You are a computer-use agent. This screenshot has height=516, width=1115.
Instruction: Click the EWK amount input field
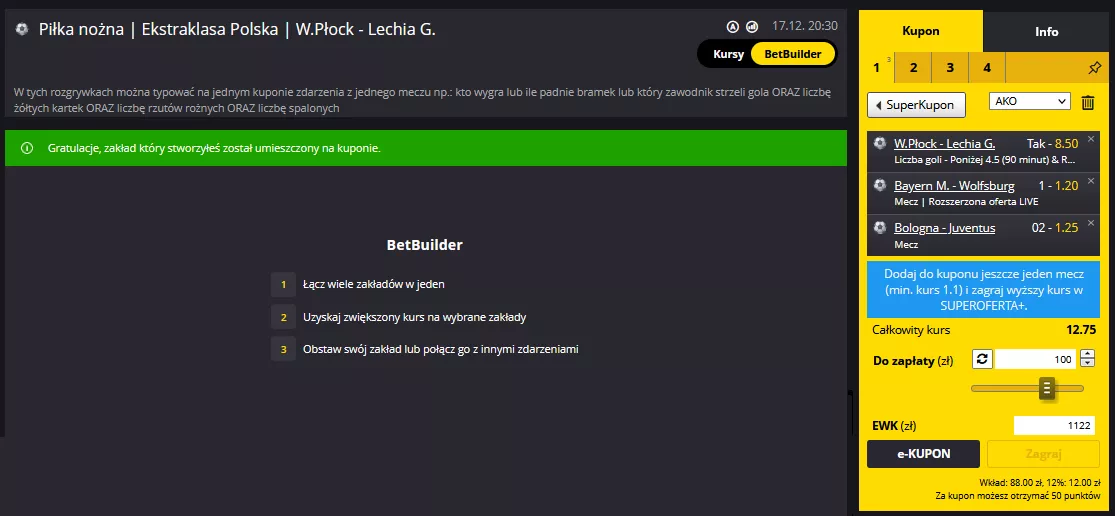coord(1055,426)
